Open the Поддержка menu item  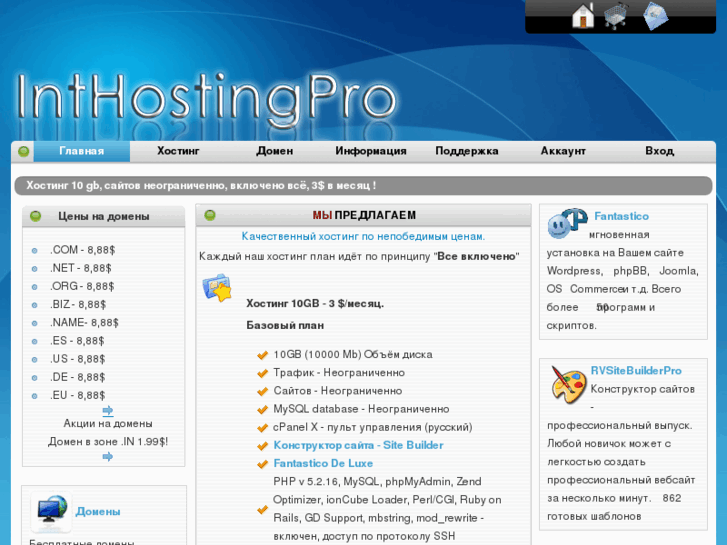pyautogui.click(x=467, y=151)
